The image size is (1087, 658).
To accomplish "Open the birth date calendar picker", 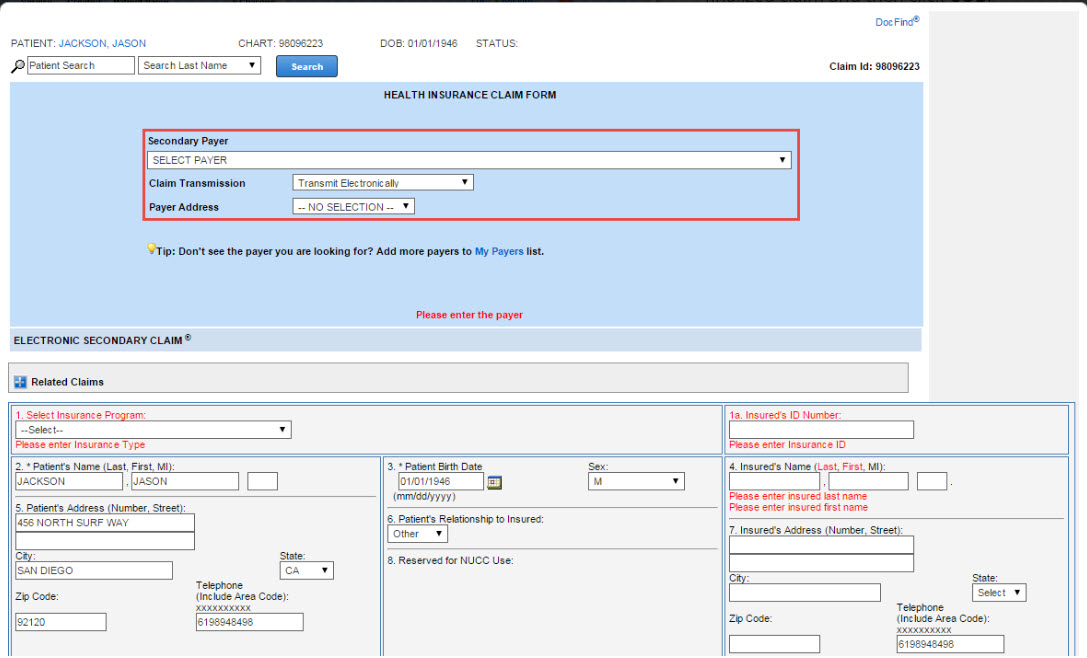I will [x=494, y=482].
